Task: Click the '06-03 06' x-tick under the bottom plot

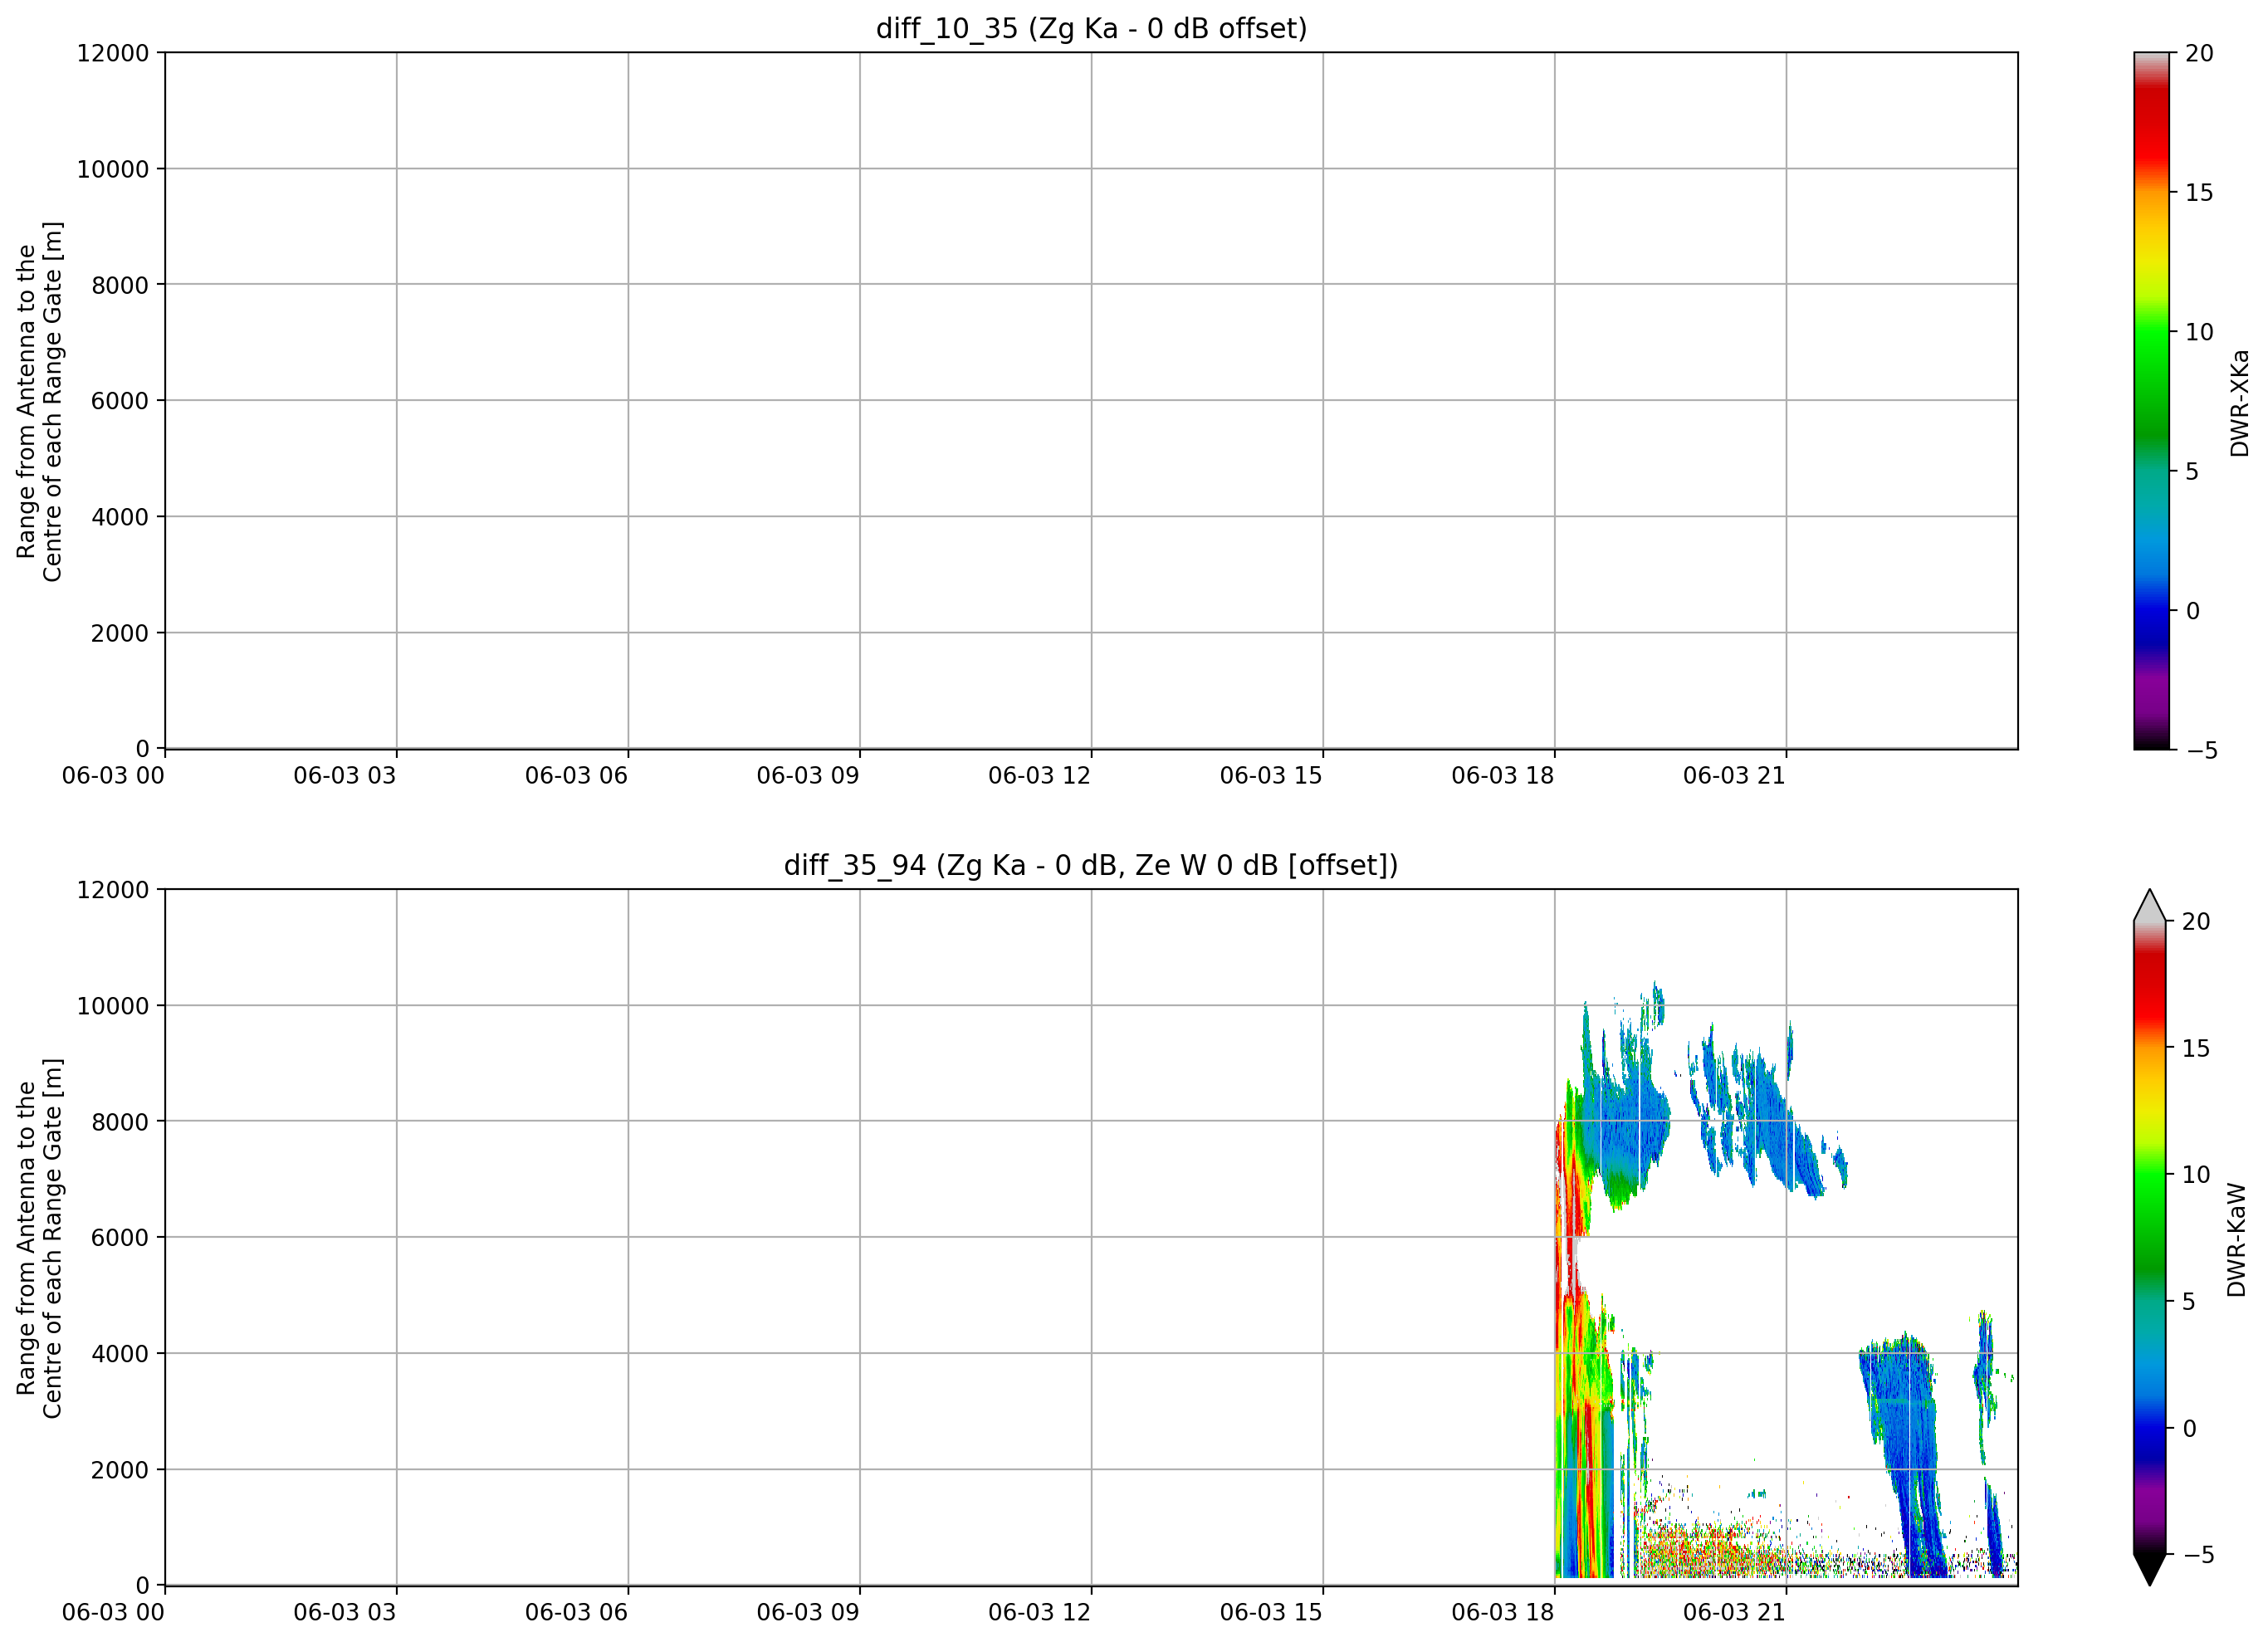Action: click(x=577, y=1613)
